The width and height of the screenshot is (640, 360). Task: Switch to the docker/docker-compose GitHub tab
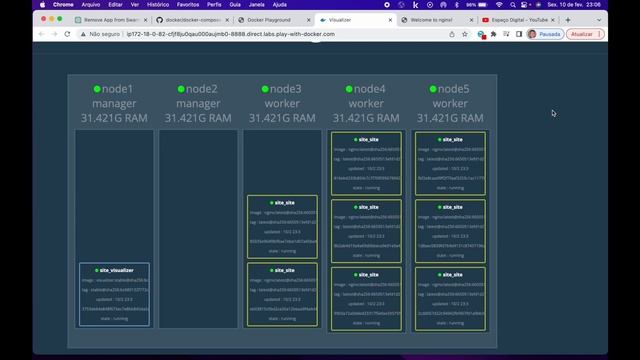pyautogui.click(x=193, y=20)
